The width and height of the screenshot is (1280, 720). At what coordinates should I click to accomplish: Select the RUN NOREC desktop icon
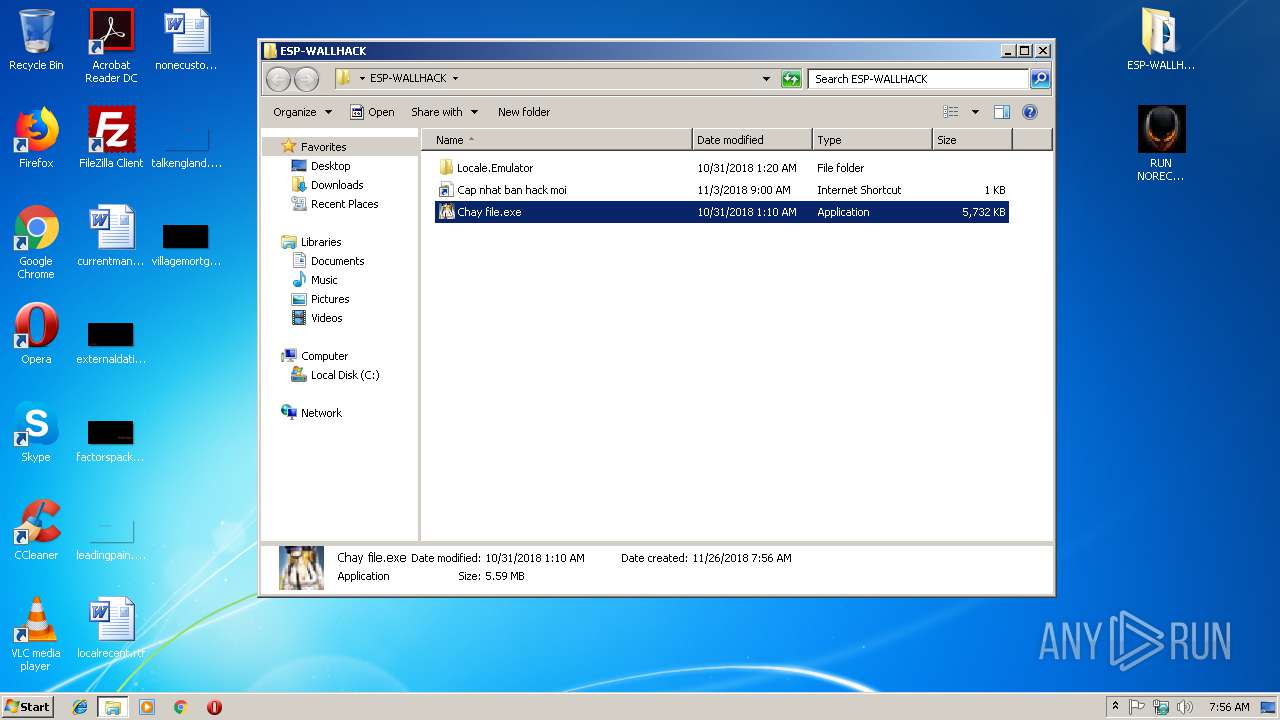pos(1161,144)
